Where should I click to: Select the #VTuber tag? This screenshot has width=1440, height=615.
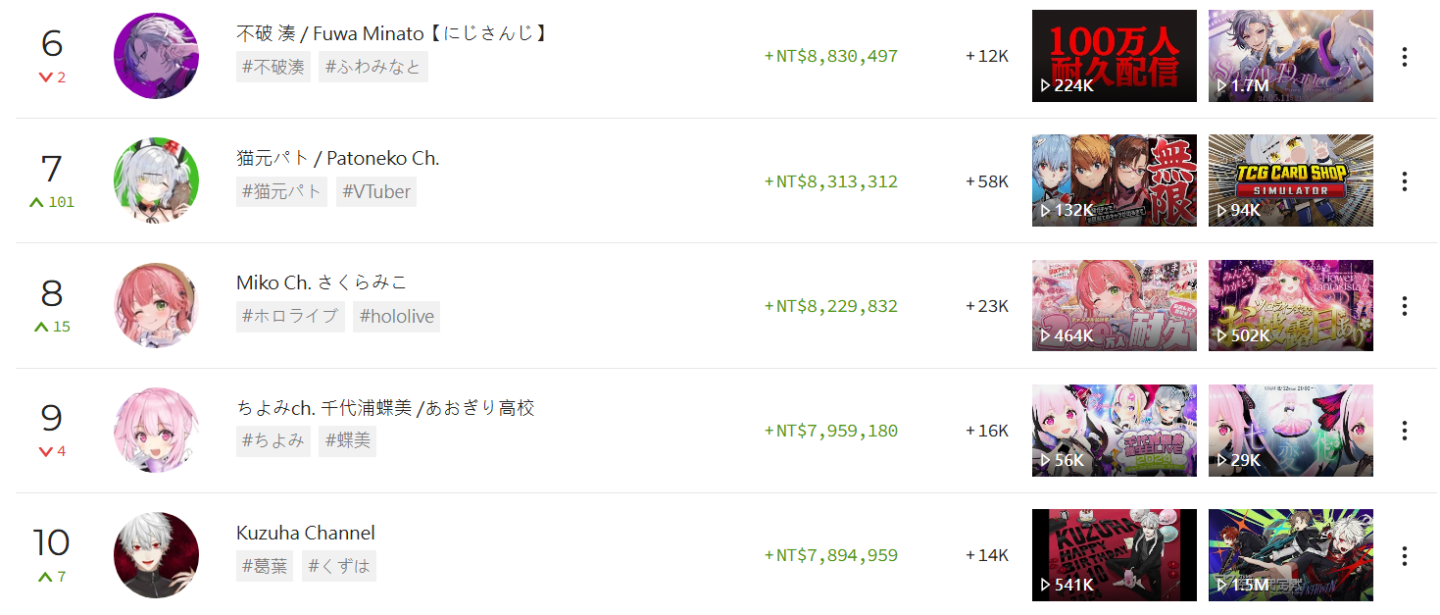click(375, 191)
